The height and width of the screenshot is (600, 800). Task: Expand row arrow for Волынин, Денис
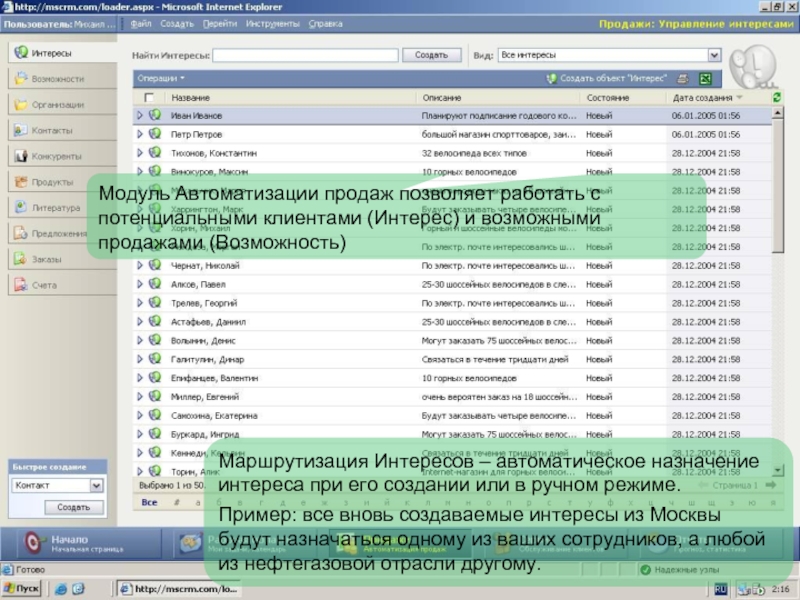pos(140,340)
